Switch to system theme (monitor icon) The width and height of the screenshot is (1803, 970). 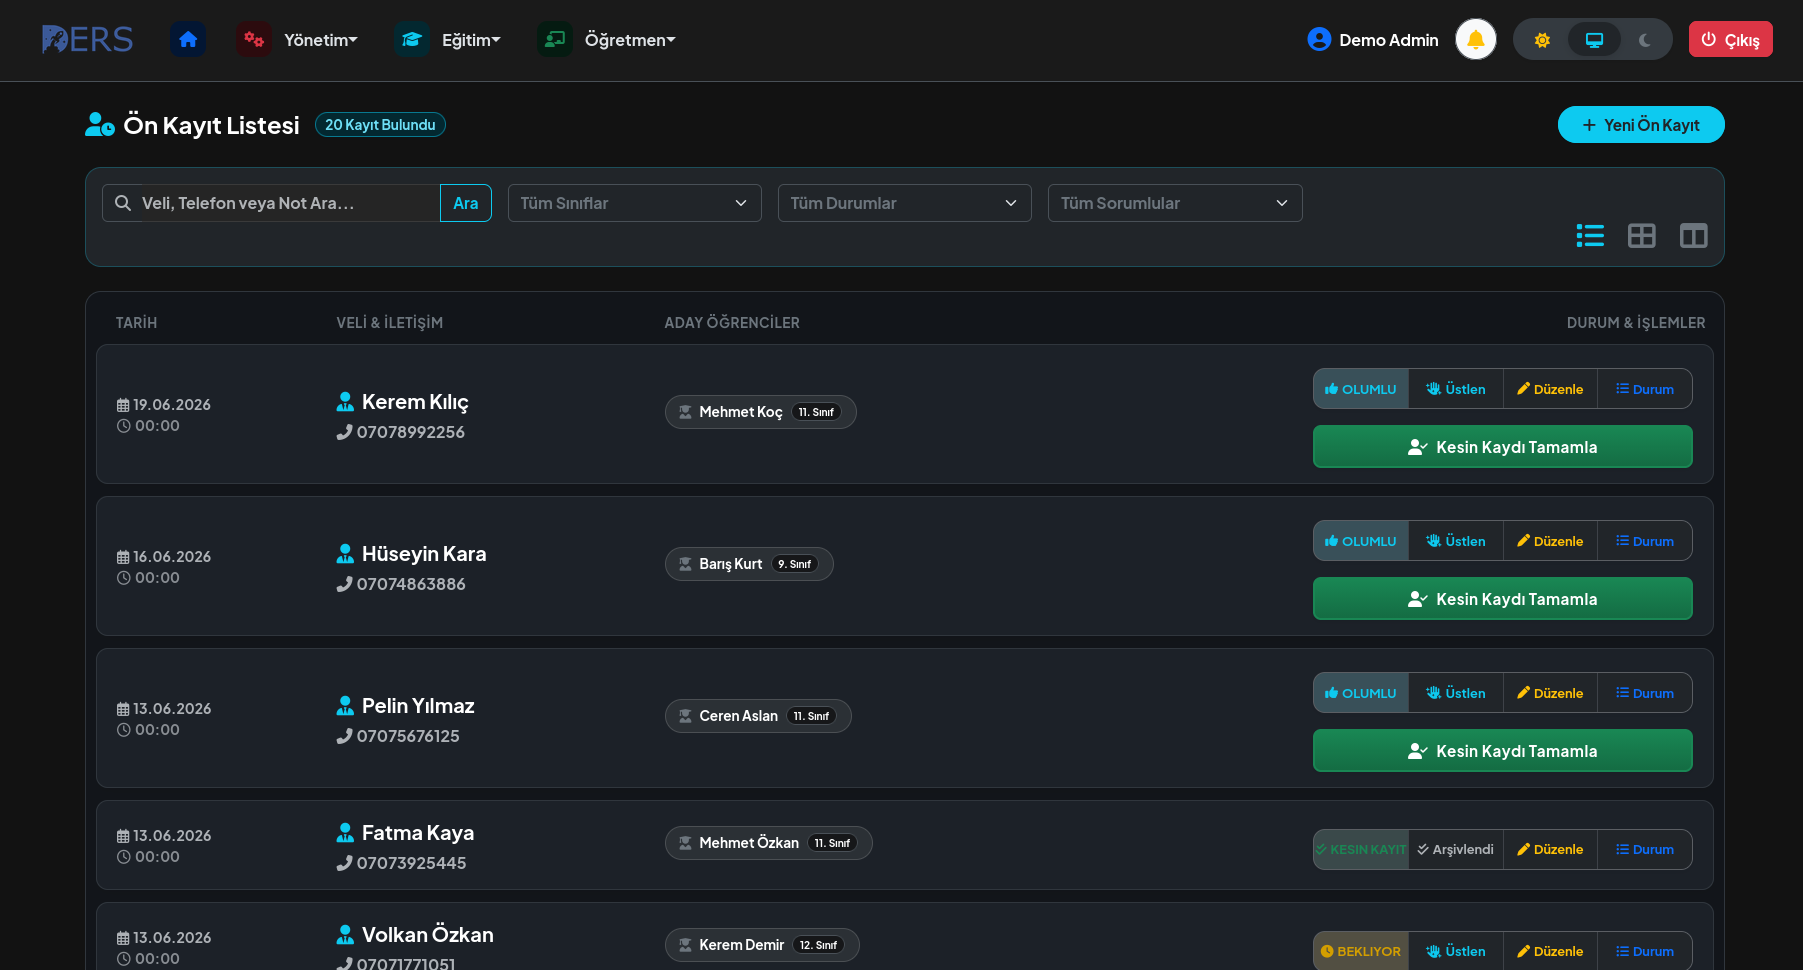coord(1594,40)
